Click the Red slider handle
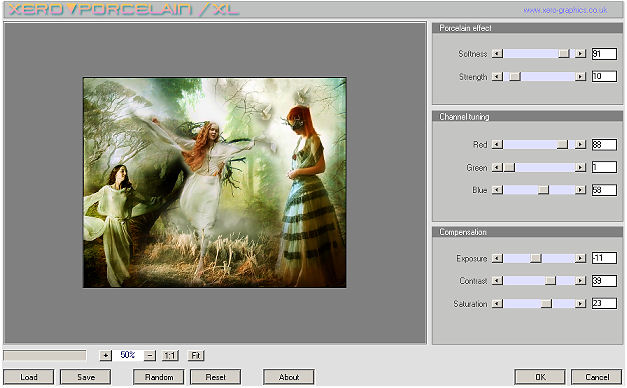This screenshot has height=388, width=627. [x=562, y=144]
